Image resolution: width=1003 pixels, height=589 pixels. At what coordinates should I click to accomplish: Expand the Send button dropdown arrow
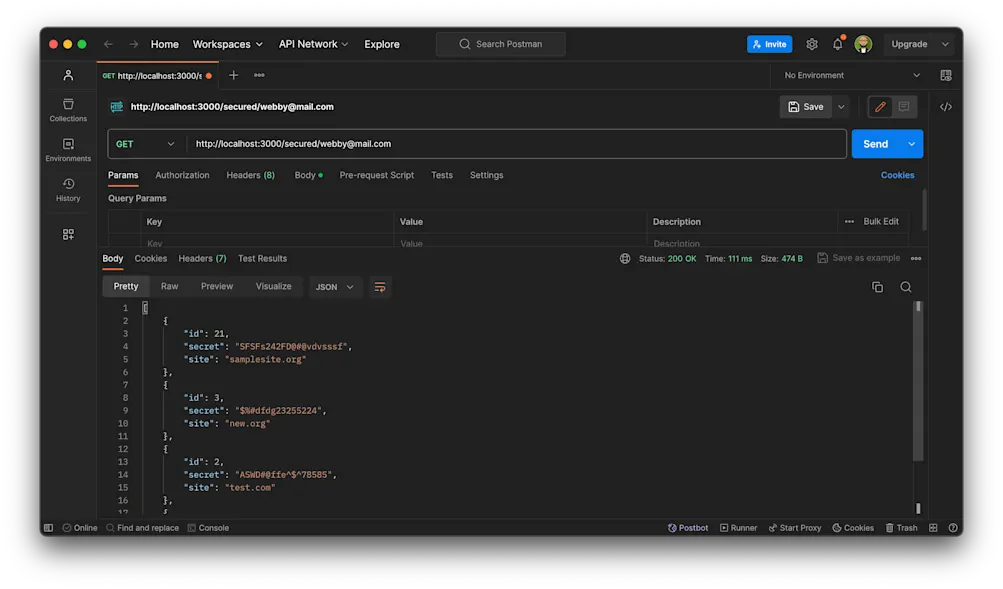912,144
